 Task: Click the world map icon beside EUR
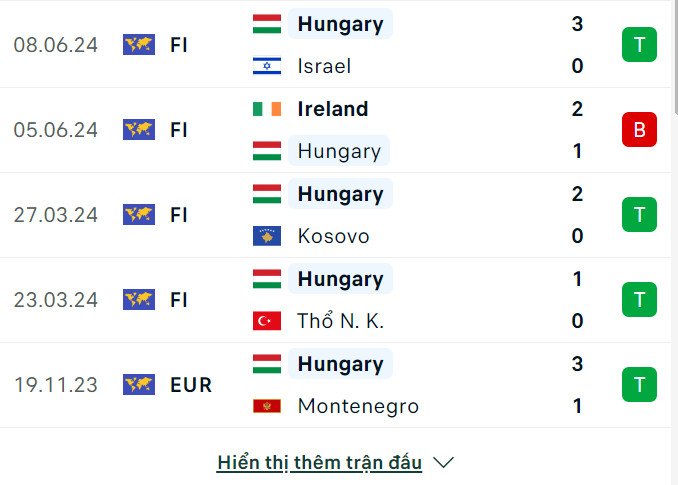pos(139,385)
